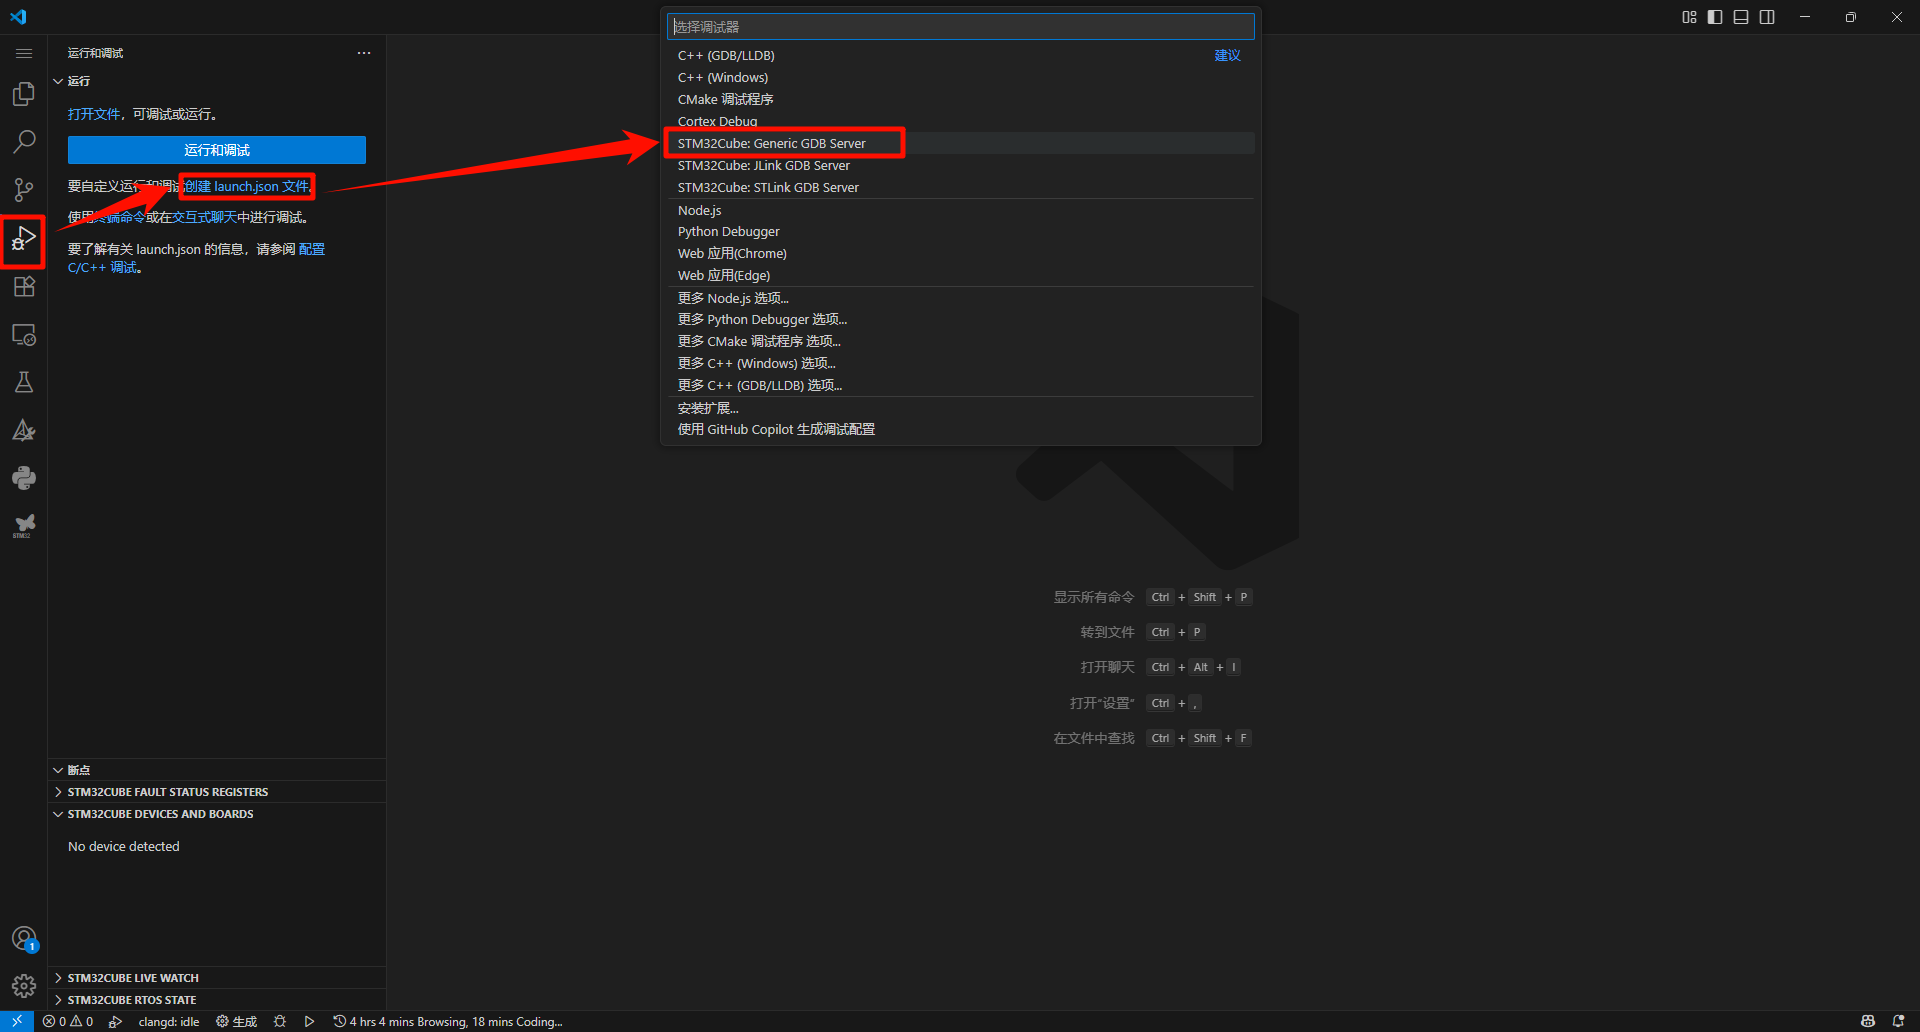
Task: Select STM32Cube: STLink GDB Server
Action: [960, 188]
